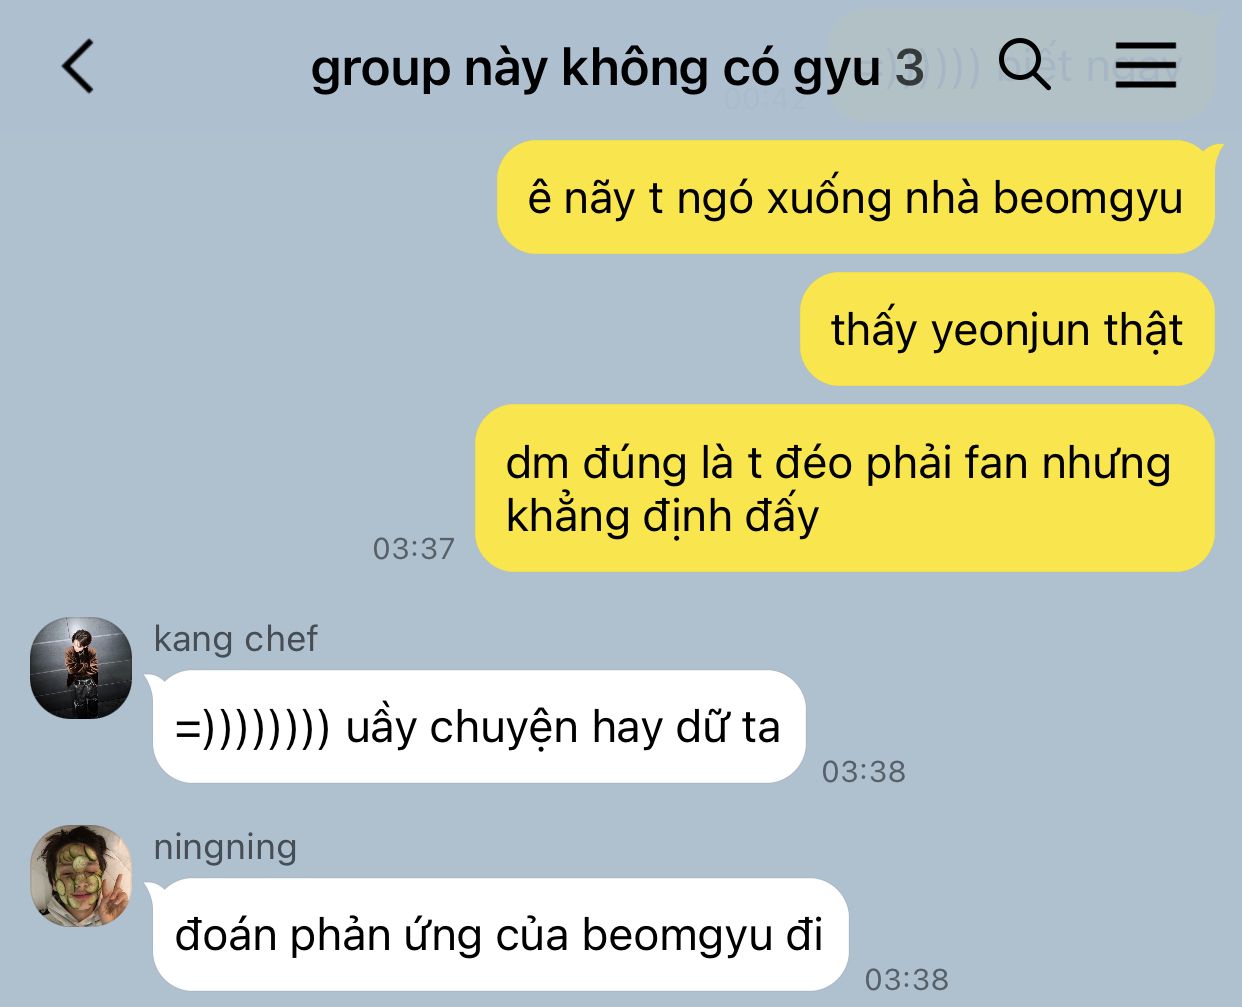Select ningning's "đoán phản ứng của beomgyu đi" bubble
The height and width of the screenshot is (1007, 1242).
pyautogui.click(x=500, y=934)
